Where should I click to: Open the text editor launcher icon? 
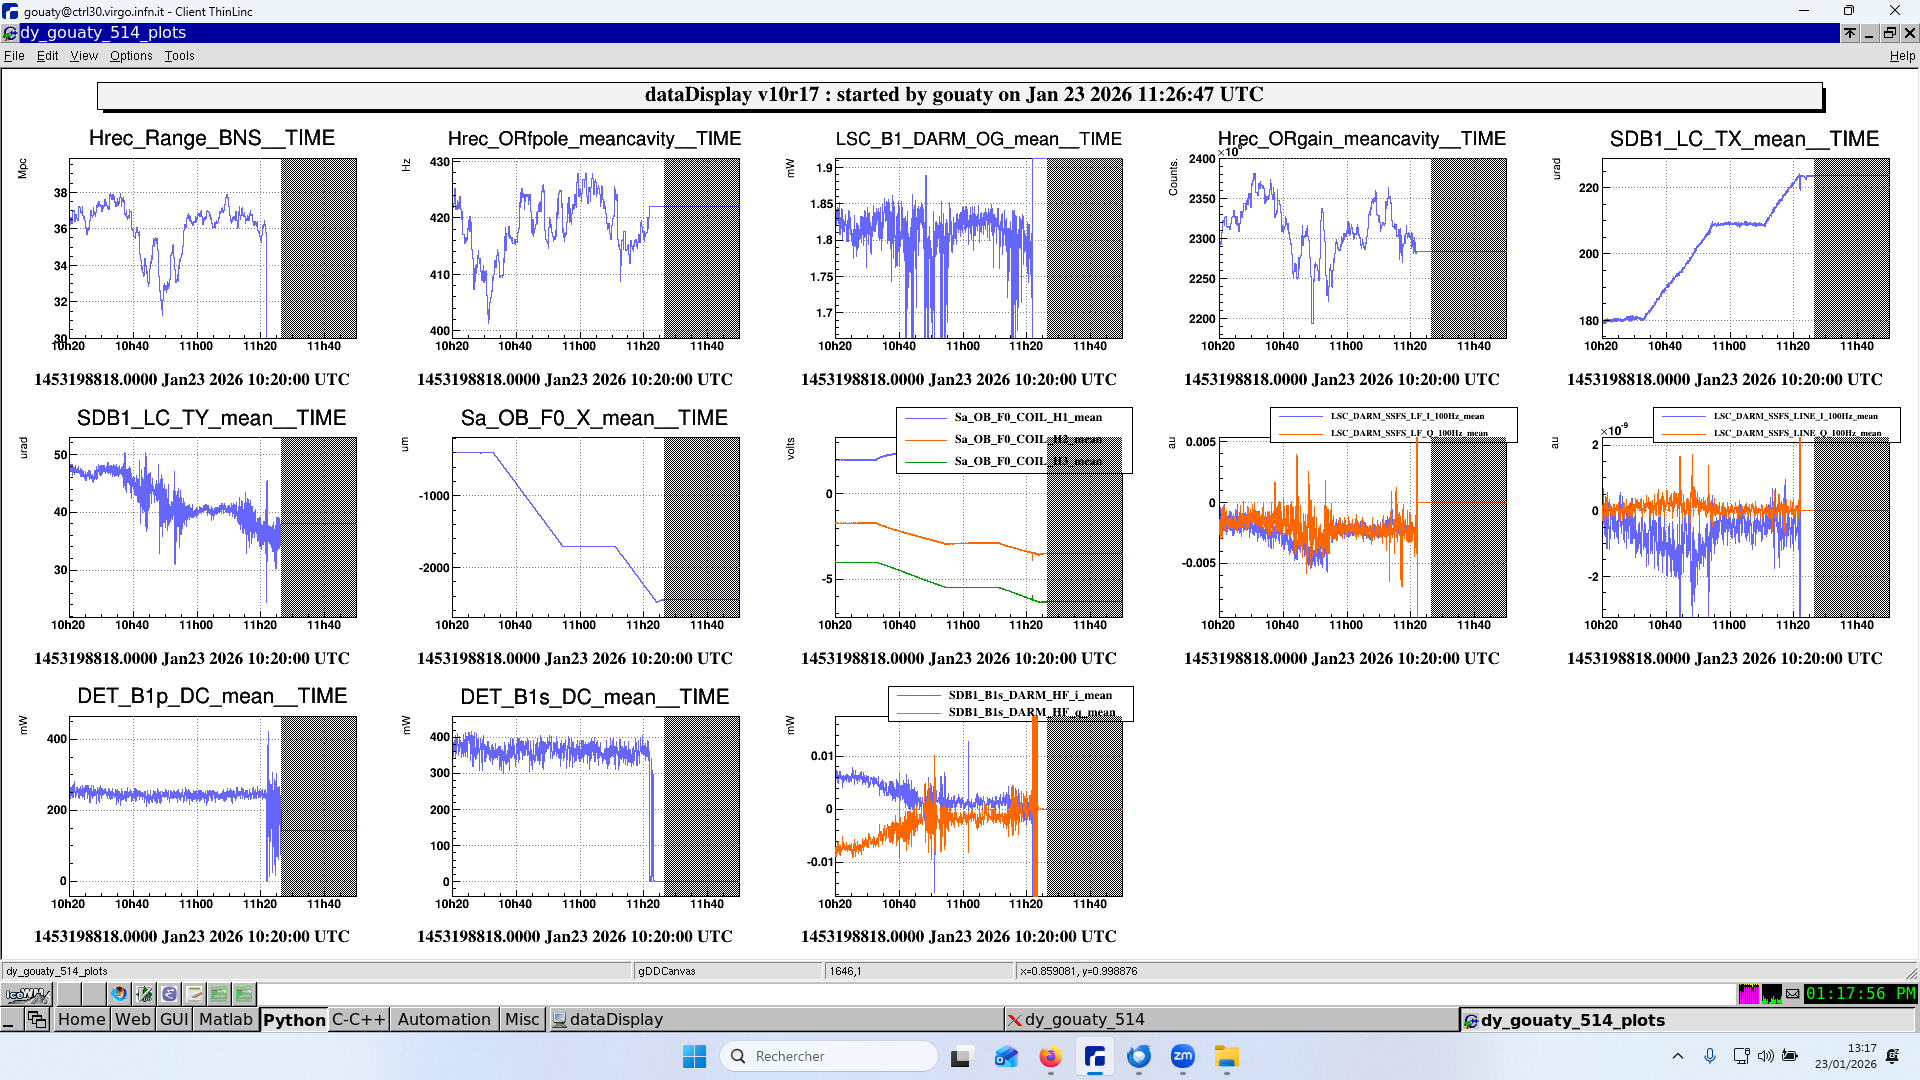pos(194,994)
